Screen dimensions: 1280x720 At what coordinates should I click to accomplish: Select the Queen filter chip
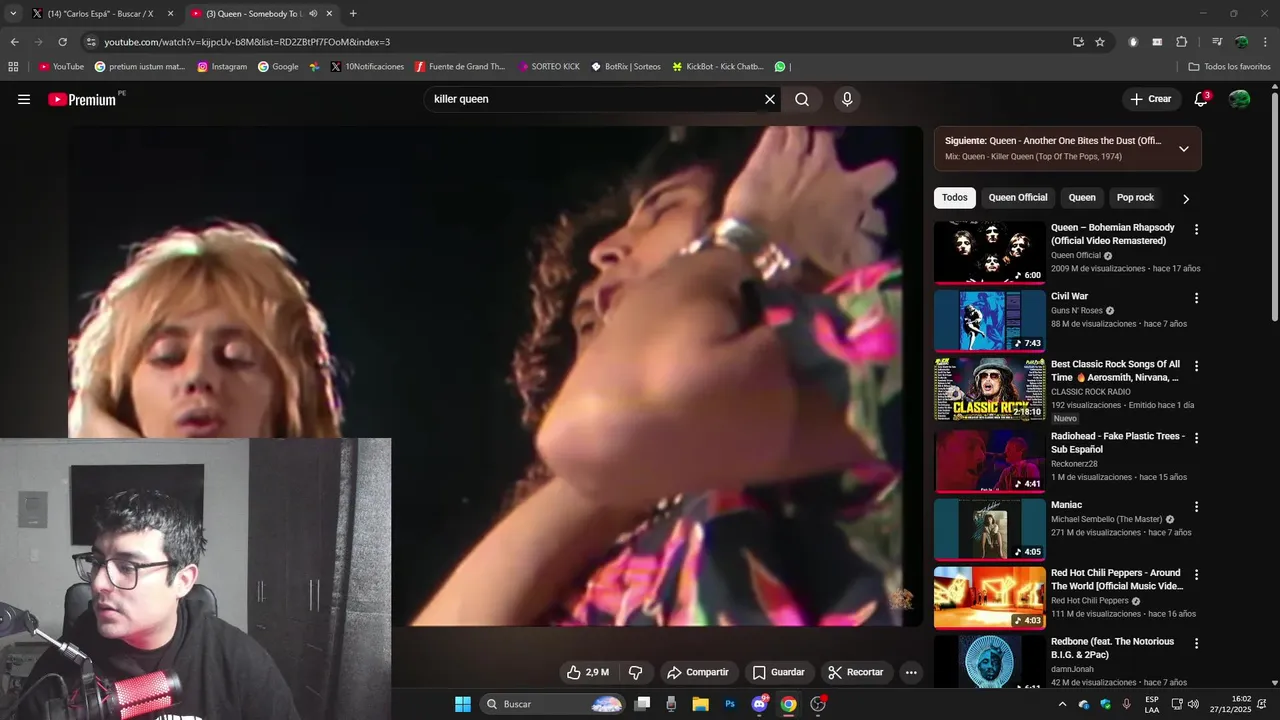tap(1082, 198)
